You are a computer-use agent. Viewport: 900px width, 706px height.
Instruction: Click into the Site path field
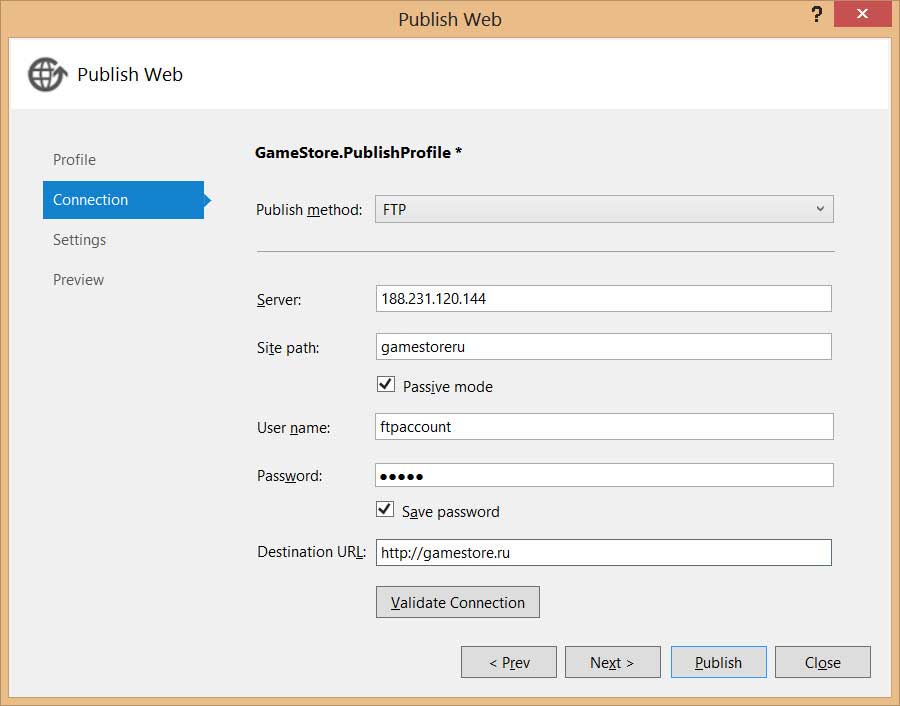tap(603, 347)
